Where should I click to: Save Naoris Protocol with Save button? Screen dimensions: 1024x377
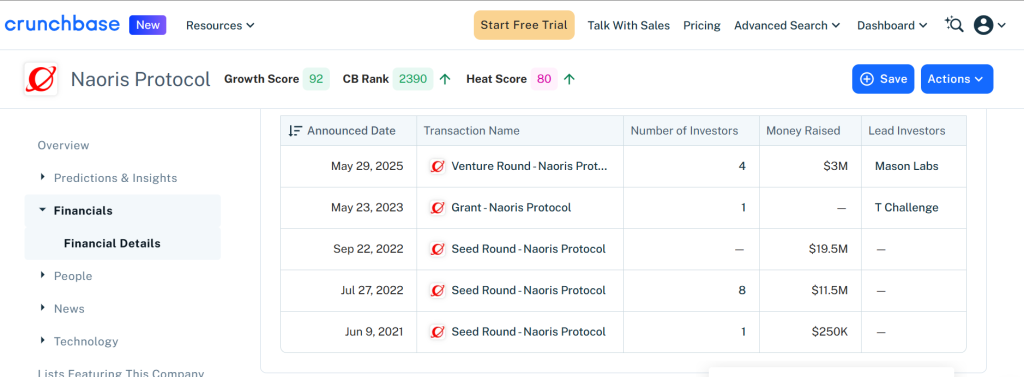coord(883,79)
